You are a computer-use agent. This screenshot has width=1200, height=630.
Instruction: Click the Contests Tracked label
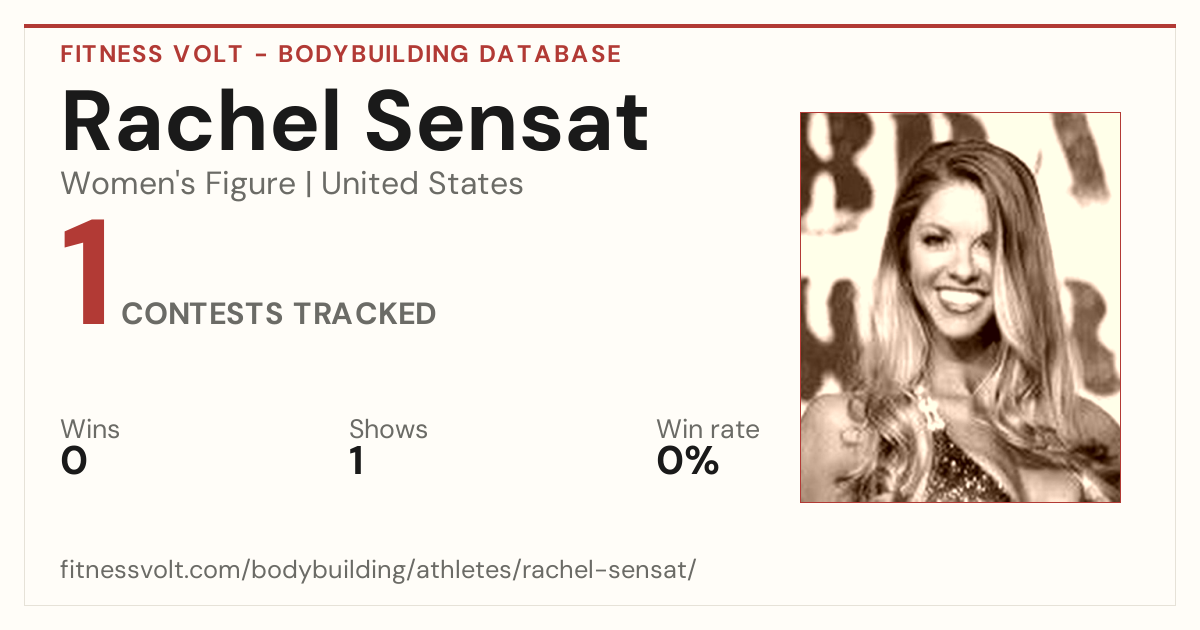click(x=278, y=314)
